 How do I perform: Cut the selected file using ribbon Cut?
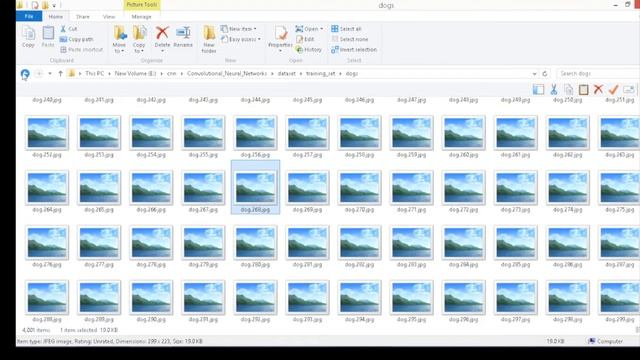pyautogui.click(x=69, y=29)
